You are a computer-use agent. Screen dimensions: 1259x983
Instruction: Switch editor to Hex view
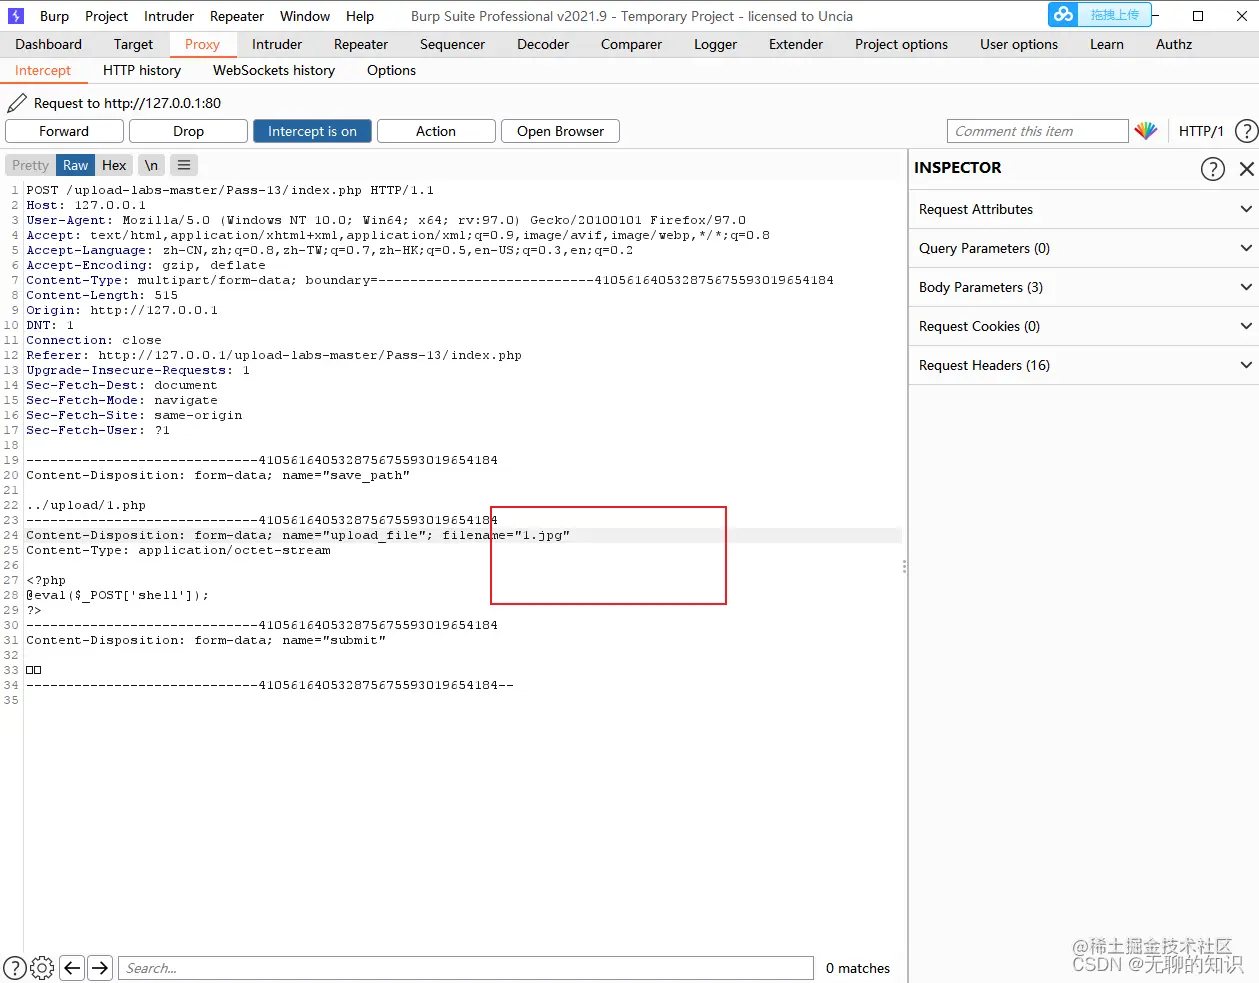[114, 165]
